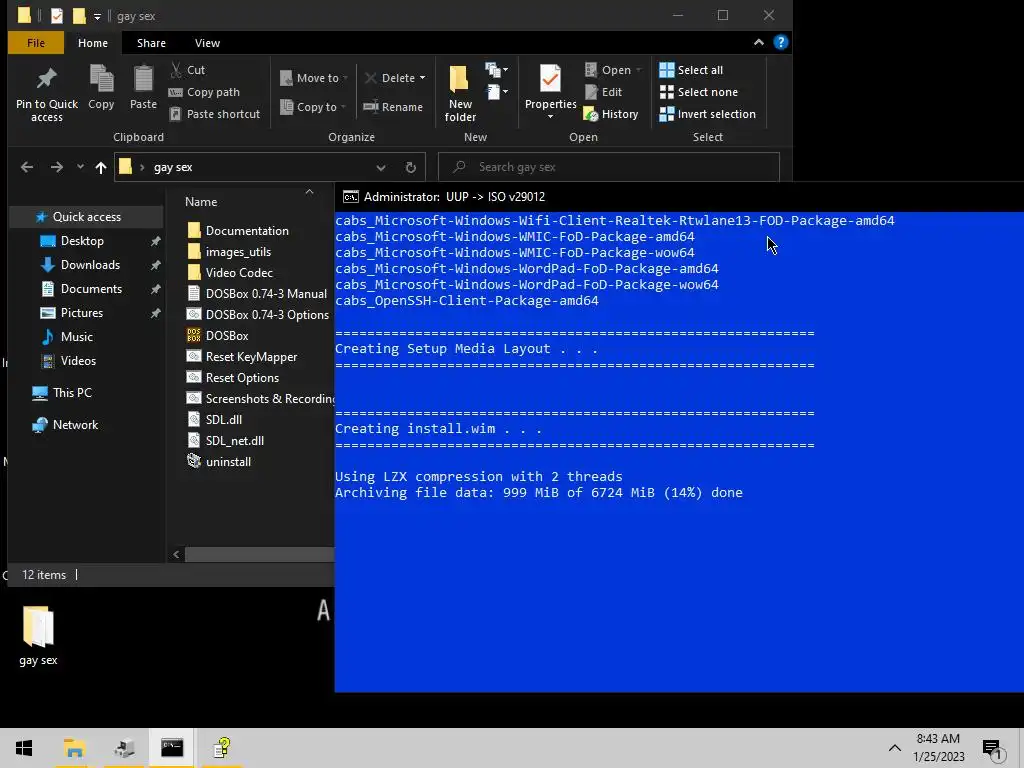The image size is (1024, 768).
Task: Click Invert selection
Action: [707, 114]
